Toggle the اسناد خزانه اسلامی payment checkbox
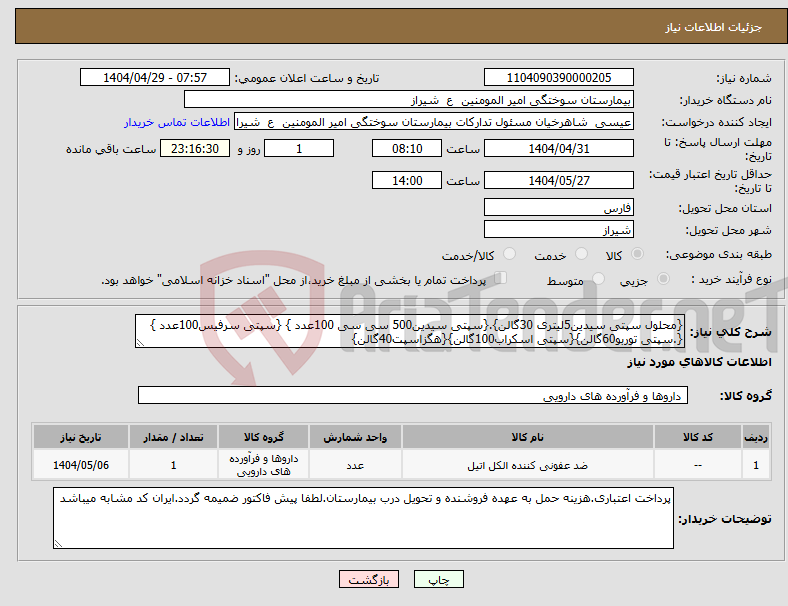 pos(501,278)
